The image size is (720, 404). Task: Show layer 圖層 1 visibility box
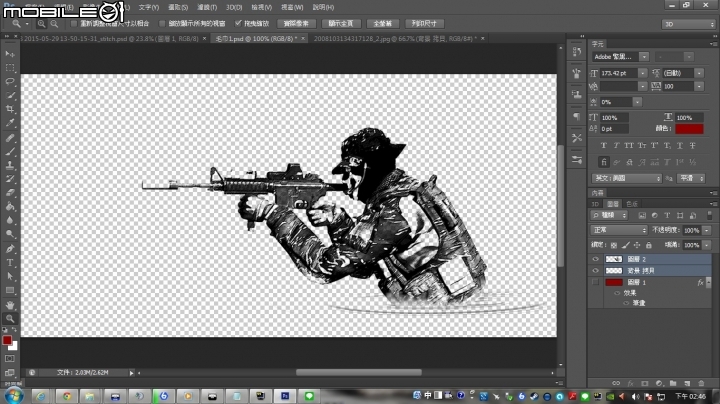click(x=596, y=283)
